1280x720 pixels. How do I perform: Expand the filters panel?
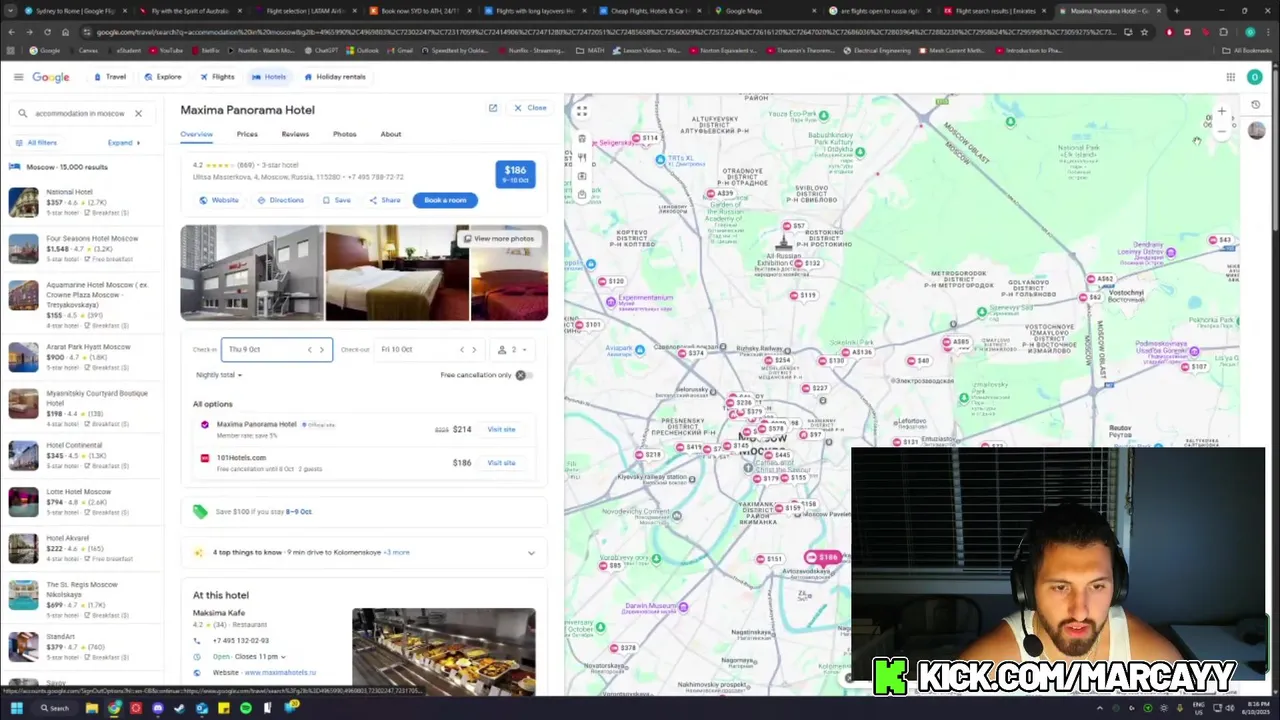124,143
